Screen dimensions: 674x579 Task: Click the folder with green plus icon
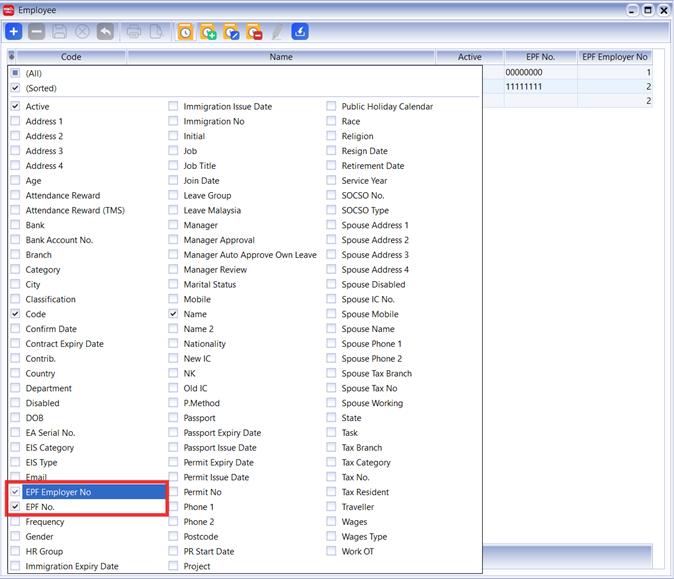(208, 32)
